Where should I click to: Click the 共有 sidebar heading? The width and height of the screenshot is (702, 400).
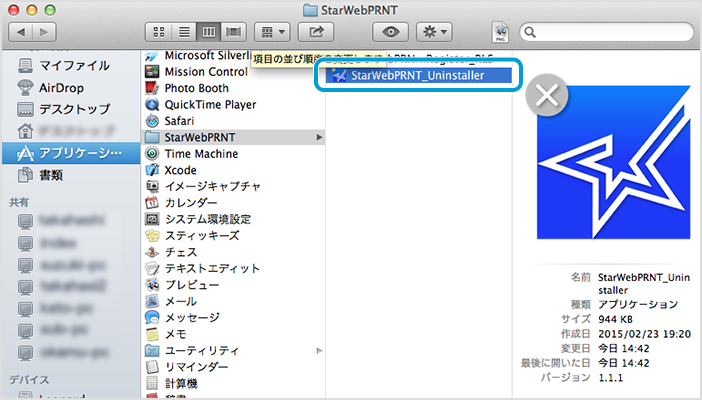click(x=19, y=202)
